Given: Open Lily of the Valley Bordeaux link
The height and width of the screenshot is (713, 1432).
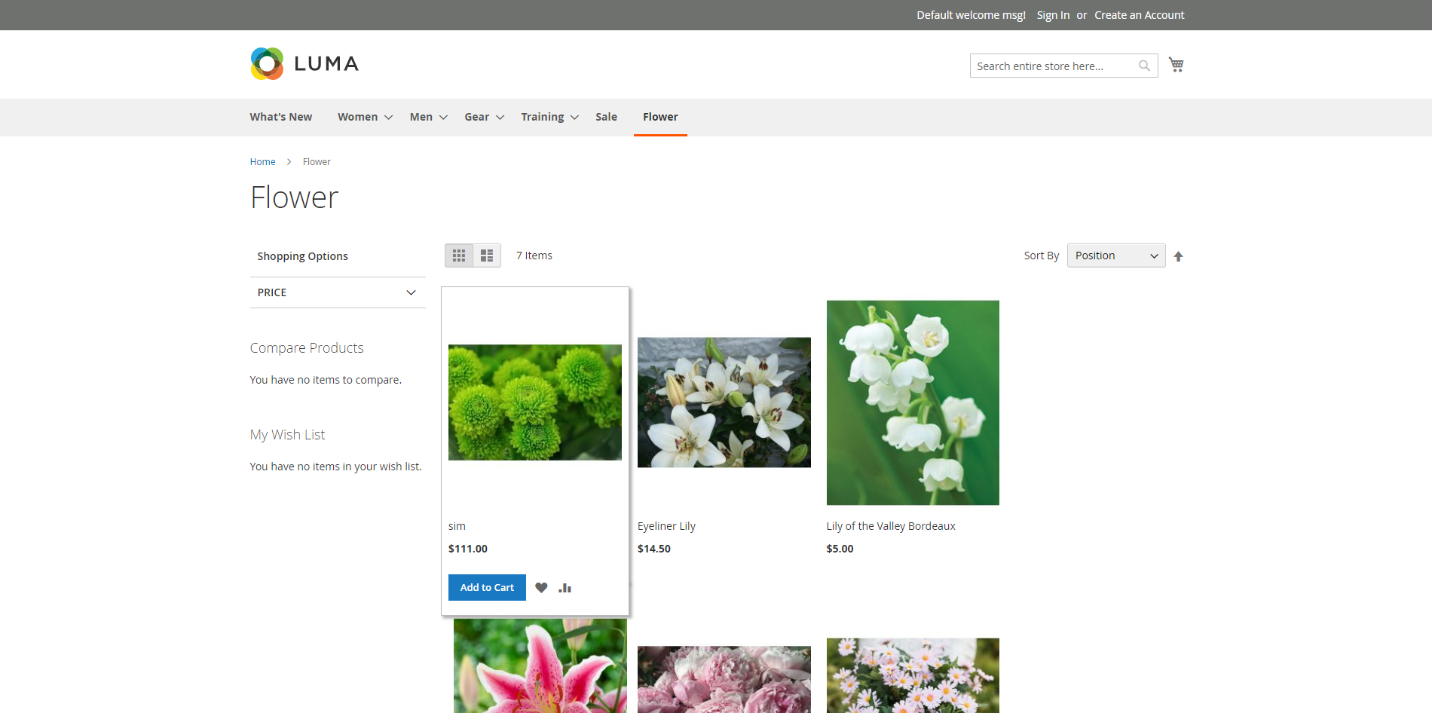Looking at the screenshot, I should pyautogui.click(x=890, y=526).
